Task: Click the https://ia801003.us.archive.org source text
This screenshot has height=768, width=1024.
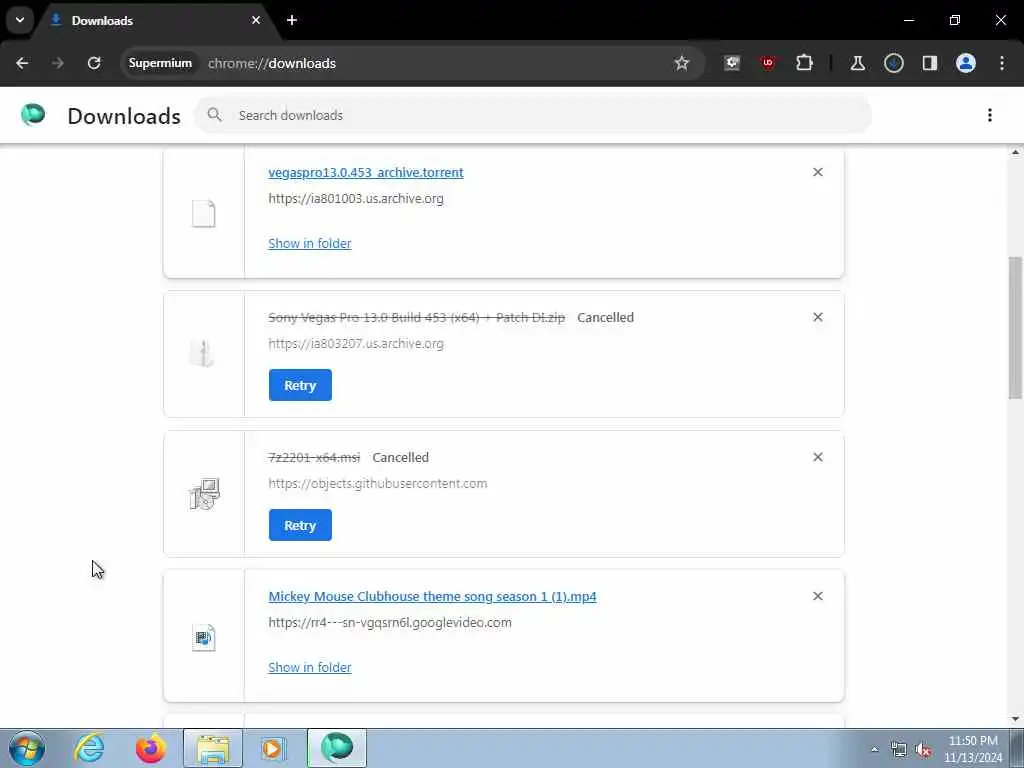Action: 356,199
